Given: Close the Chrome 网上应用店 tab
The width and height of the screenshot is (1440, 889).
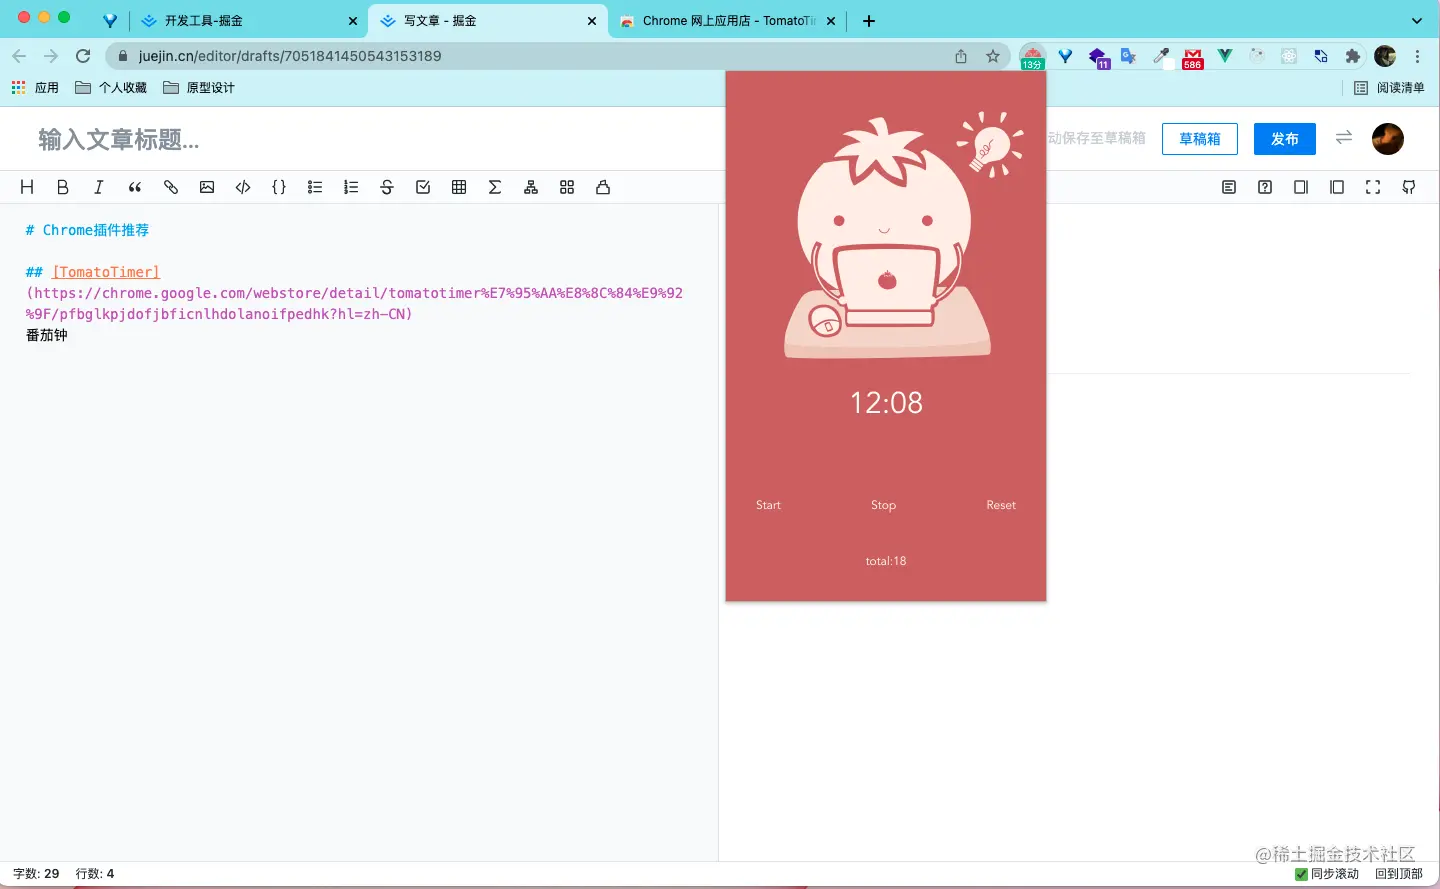Looking at the screenshot, I should tap(831, 21).
